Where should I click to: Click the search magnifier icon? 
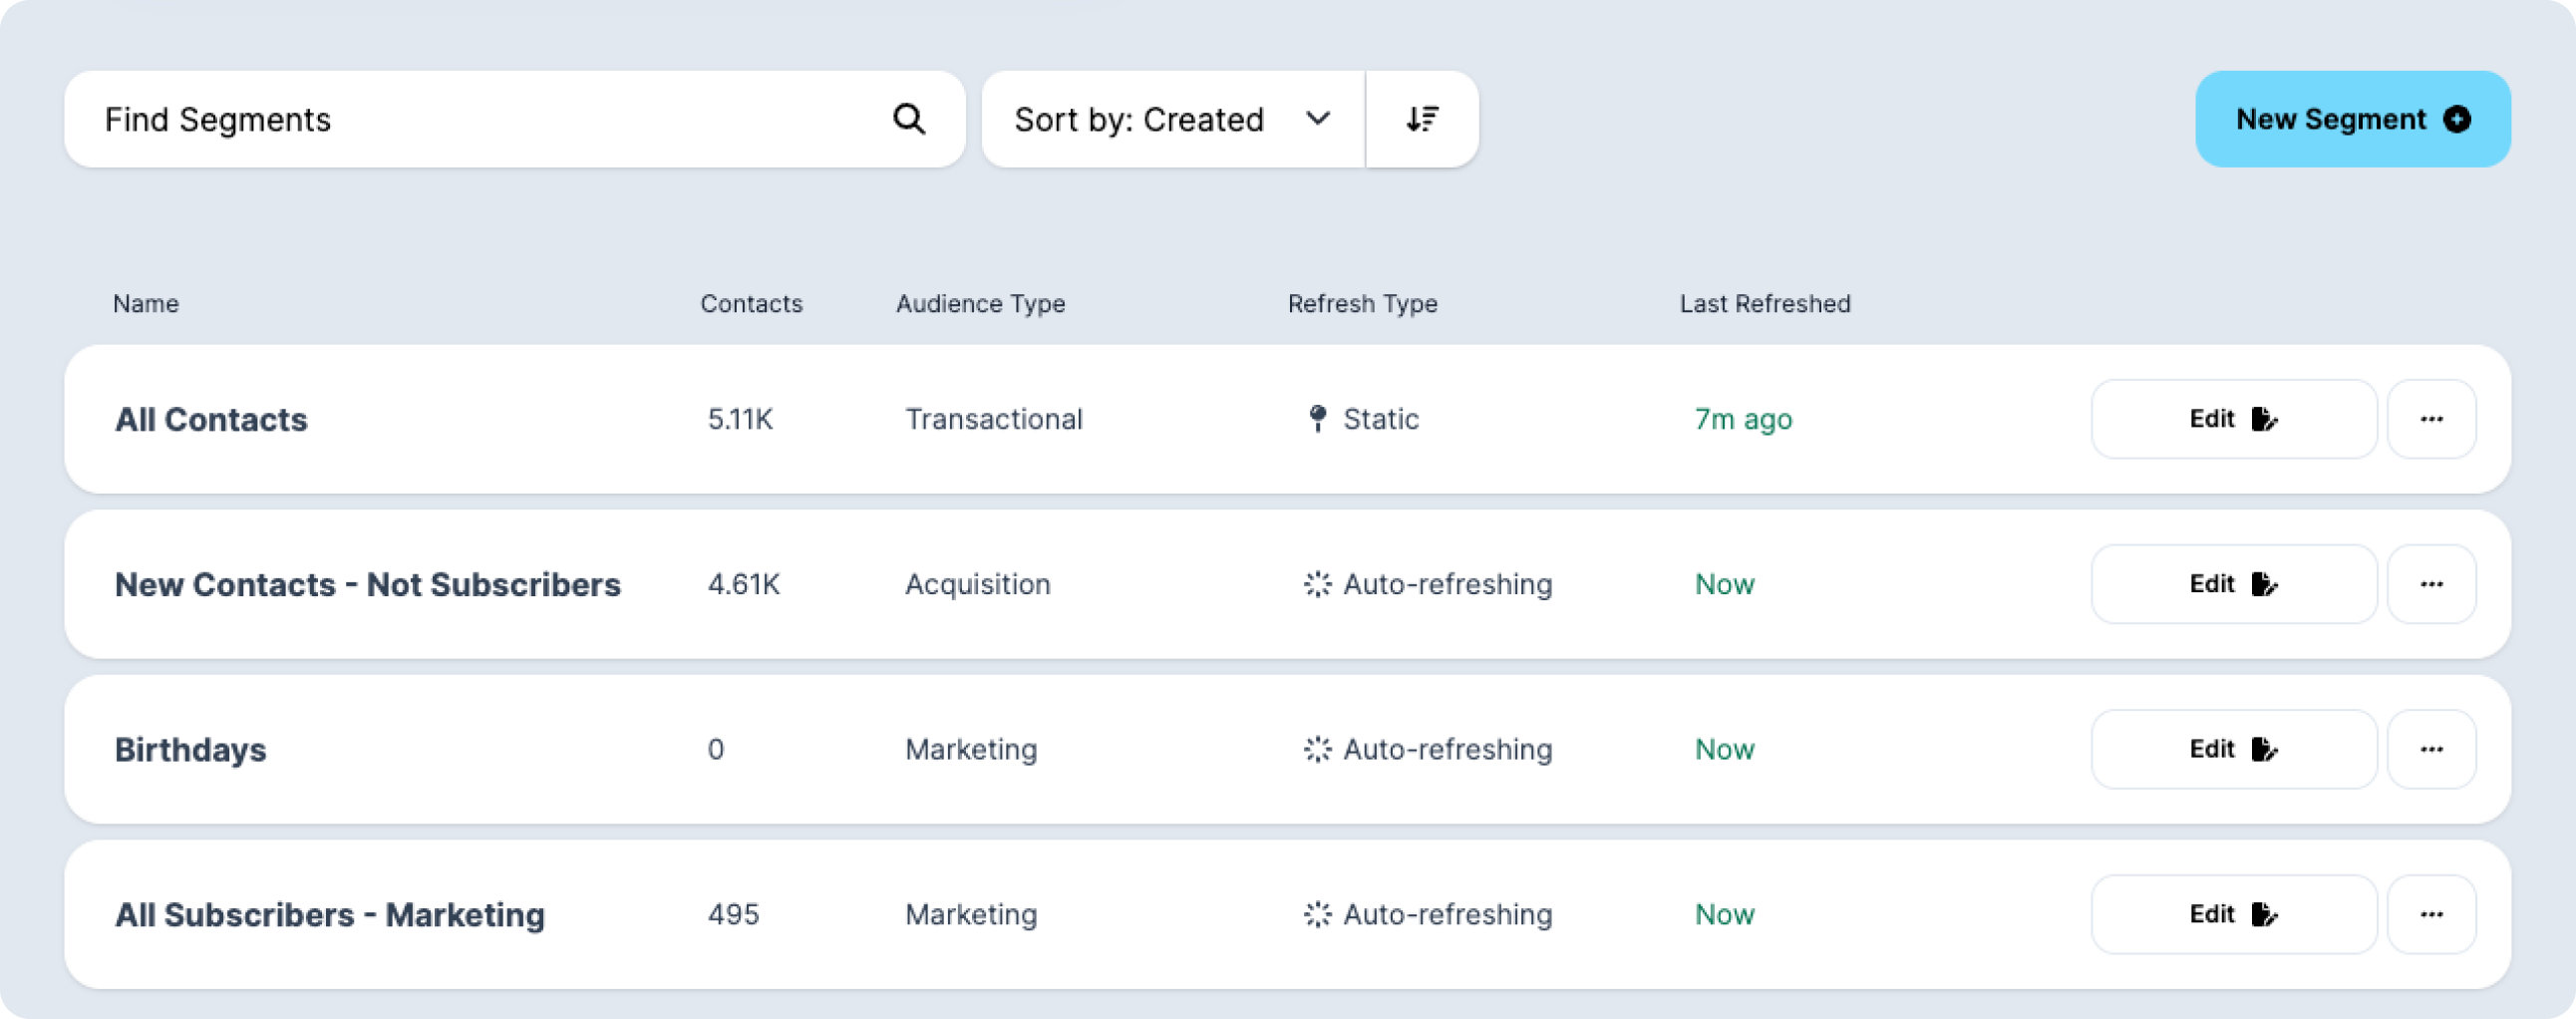908,119
